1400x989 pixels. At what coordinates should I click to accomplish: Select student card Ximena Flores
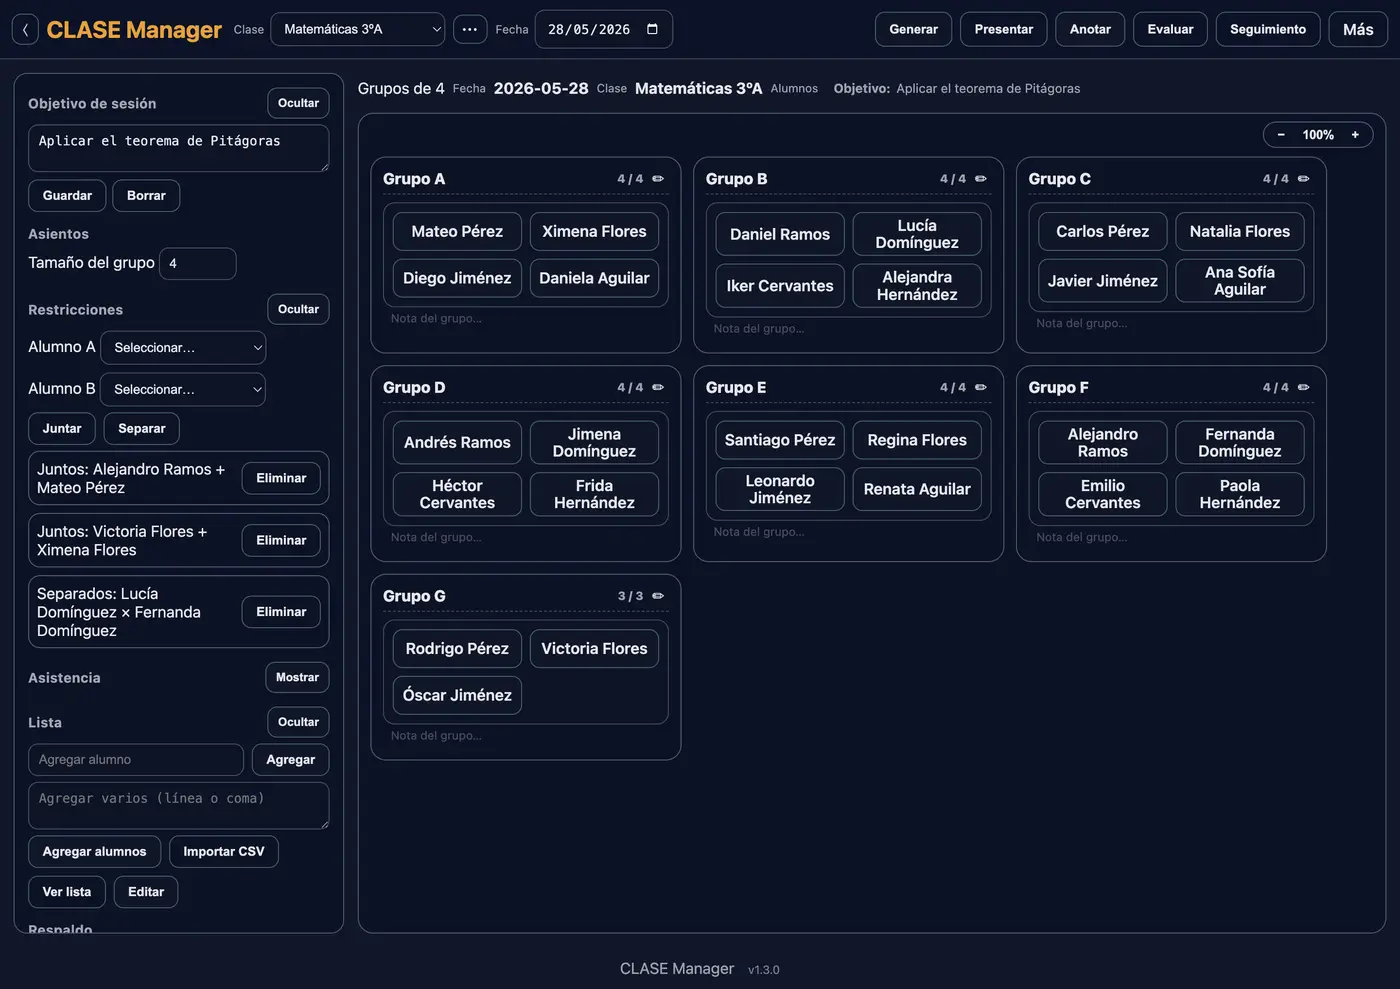(594, 231)
